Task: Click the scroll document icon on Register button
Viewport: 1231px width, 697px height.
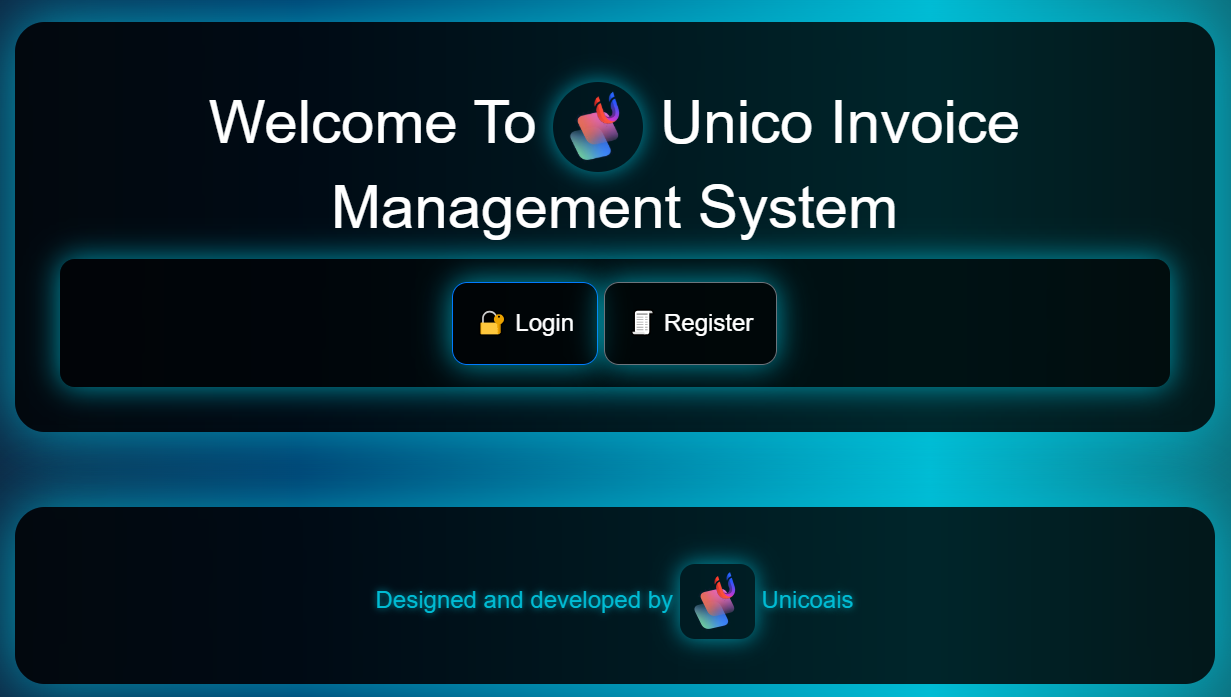Action: coord(642,323)
